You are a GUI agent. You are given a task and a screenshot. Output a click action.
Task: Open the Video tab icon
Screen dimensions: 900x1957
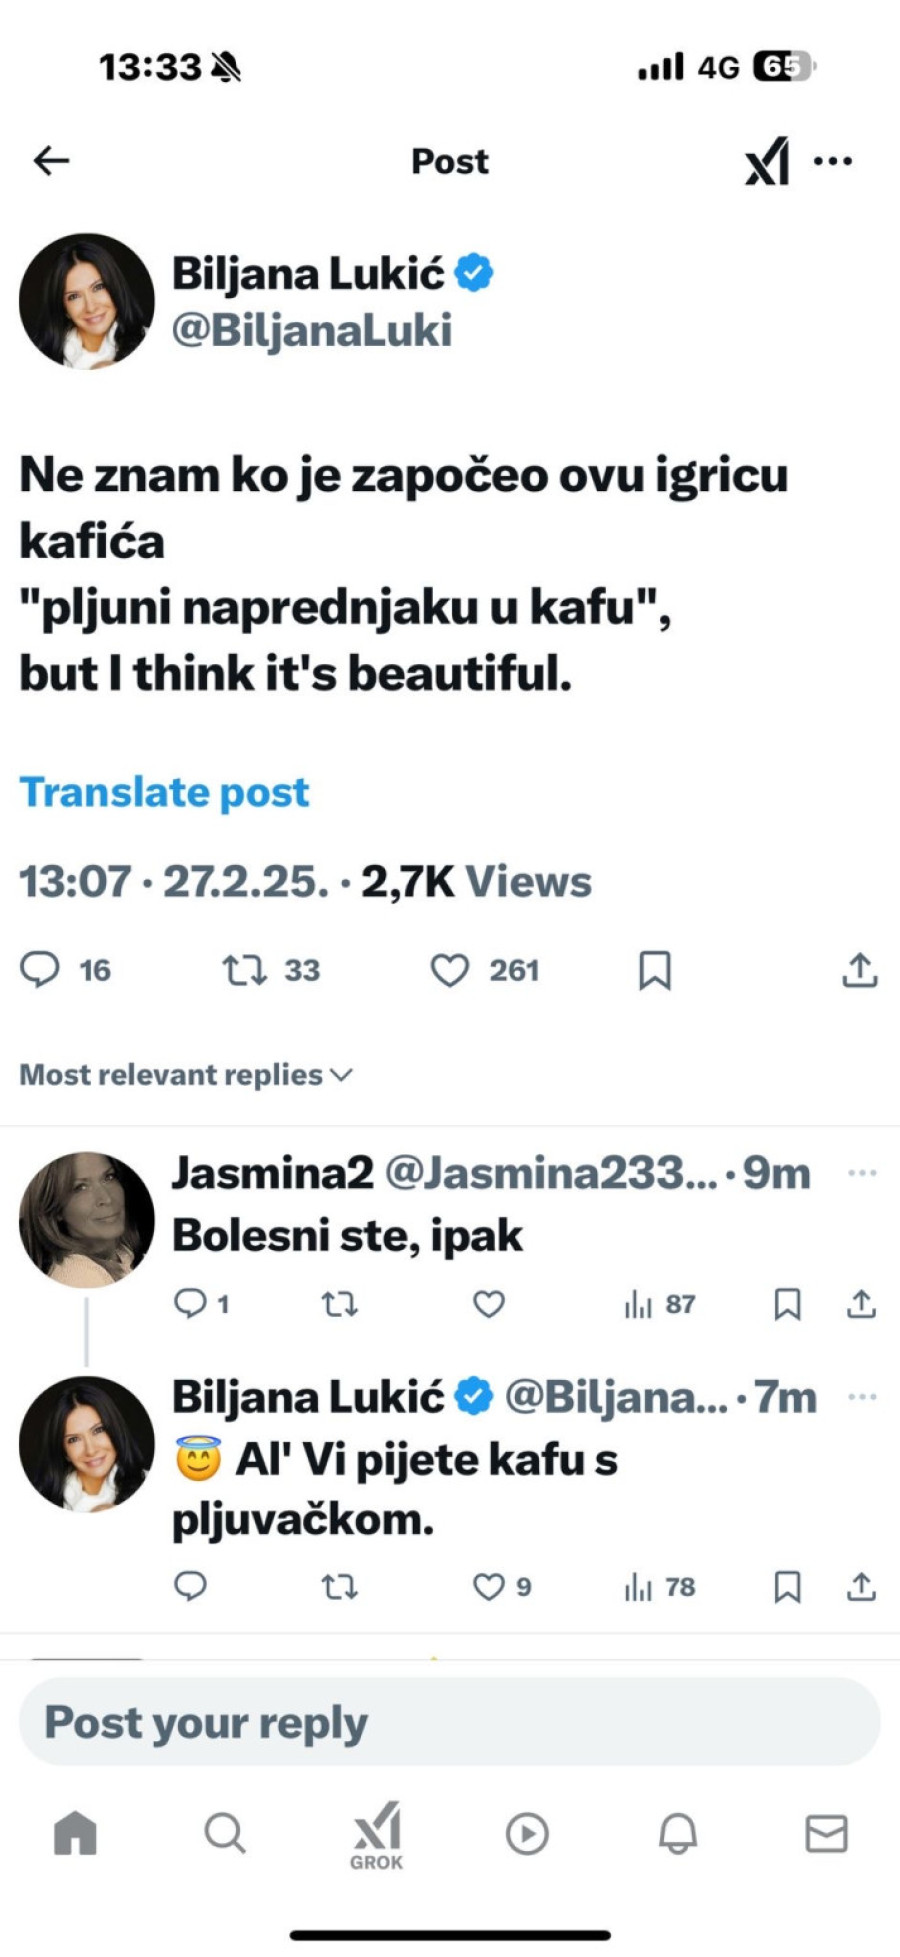[x=527, y=1835]
